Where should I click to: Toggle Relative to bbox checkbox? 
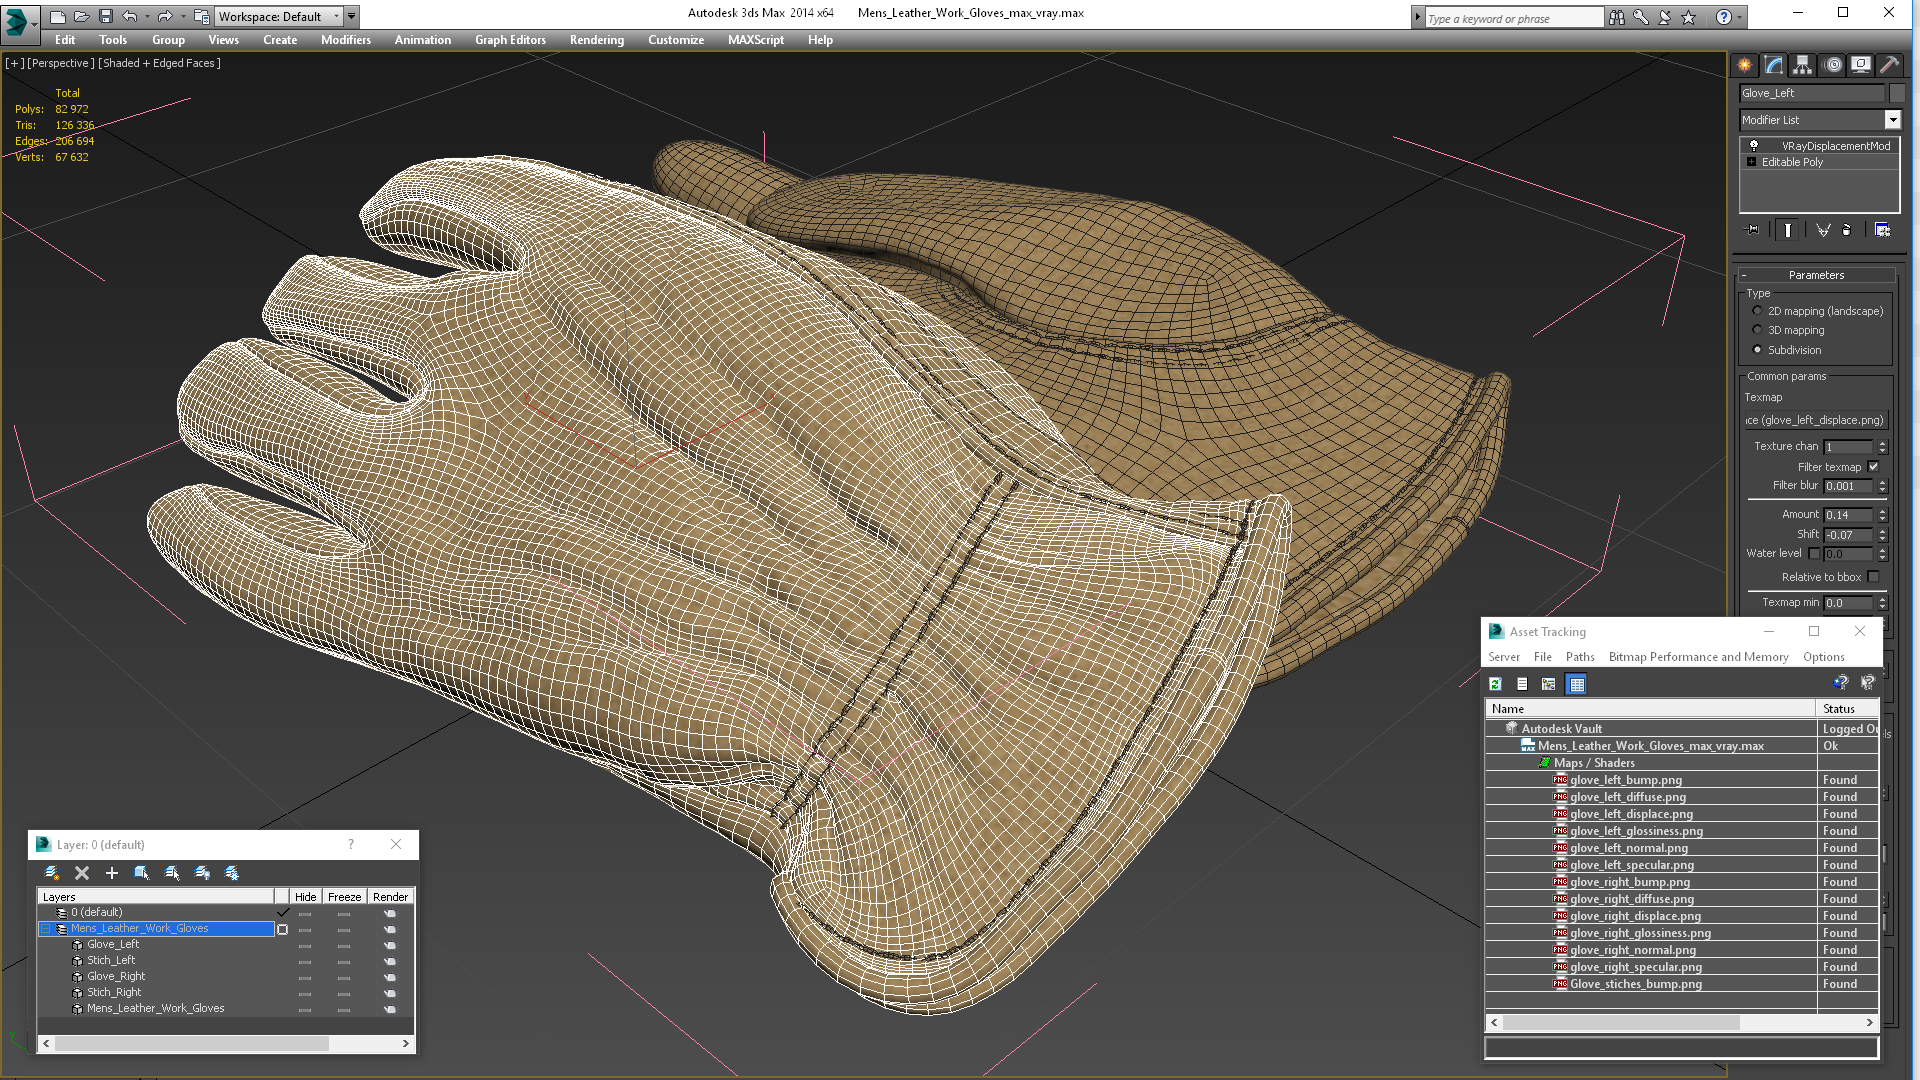click(x=1874, y=577)
